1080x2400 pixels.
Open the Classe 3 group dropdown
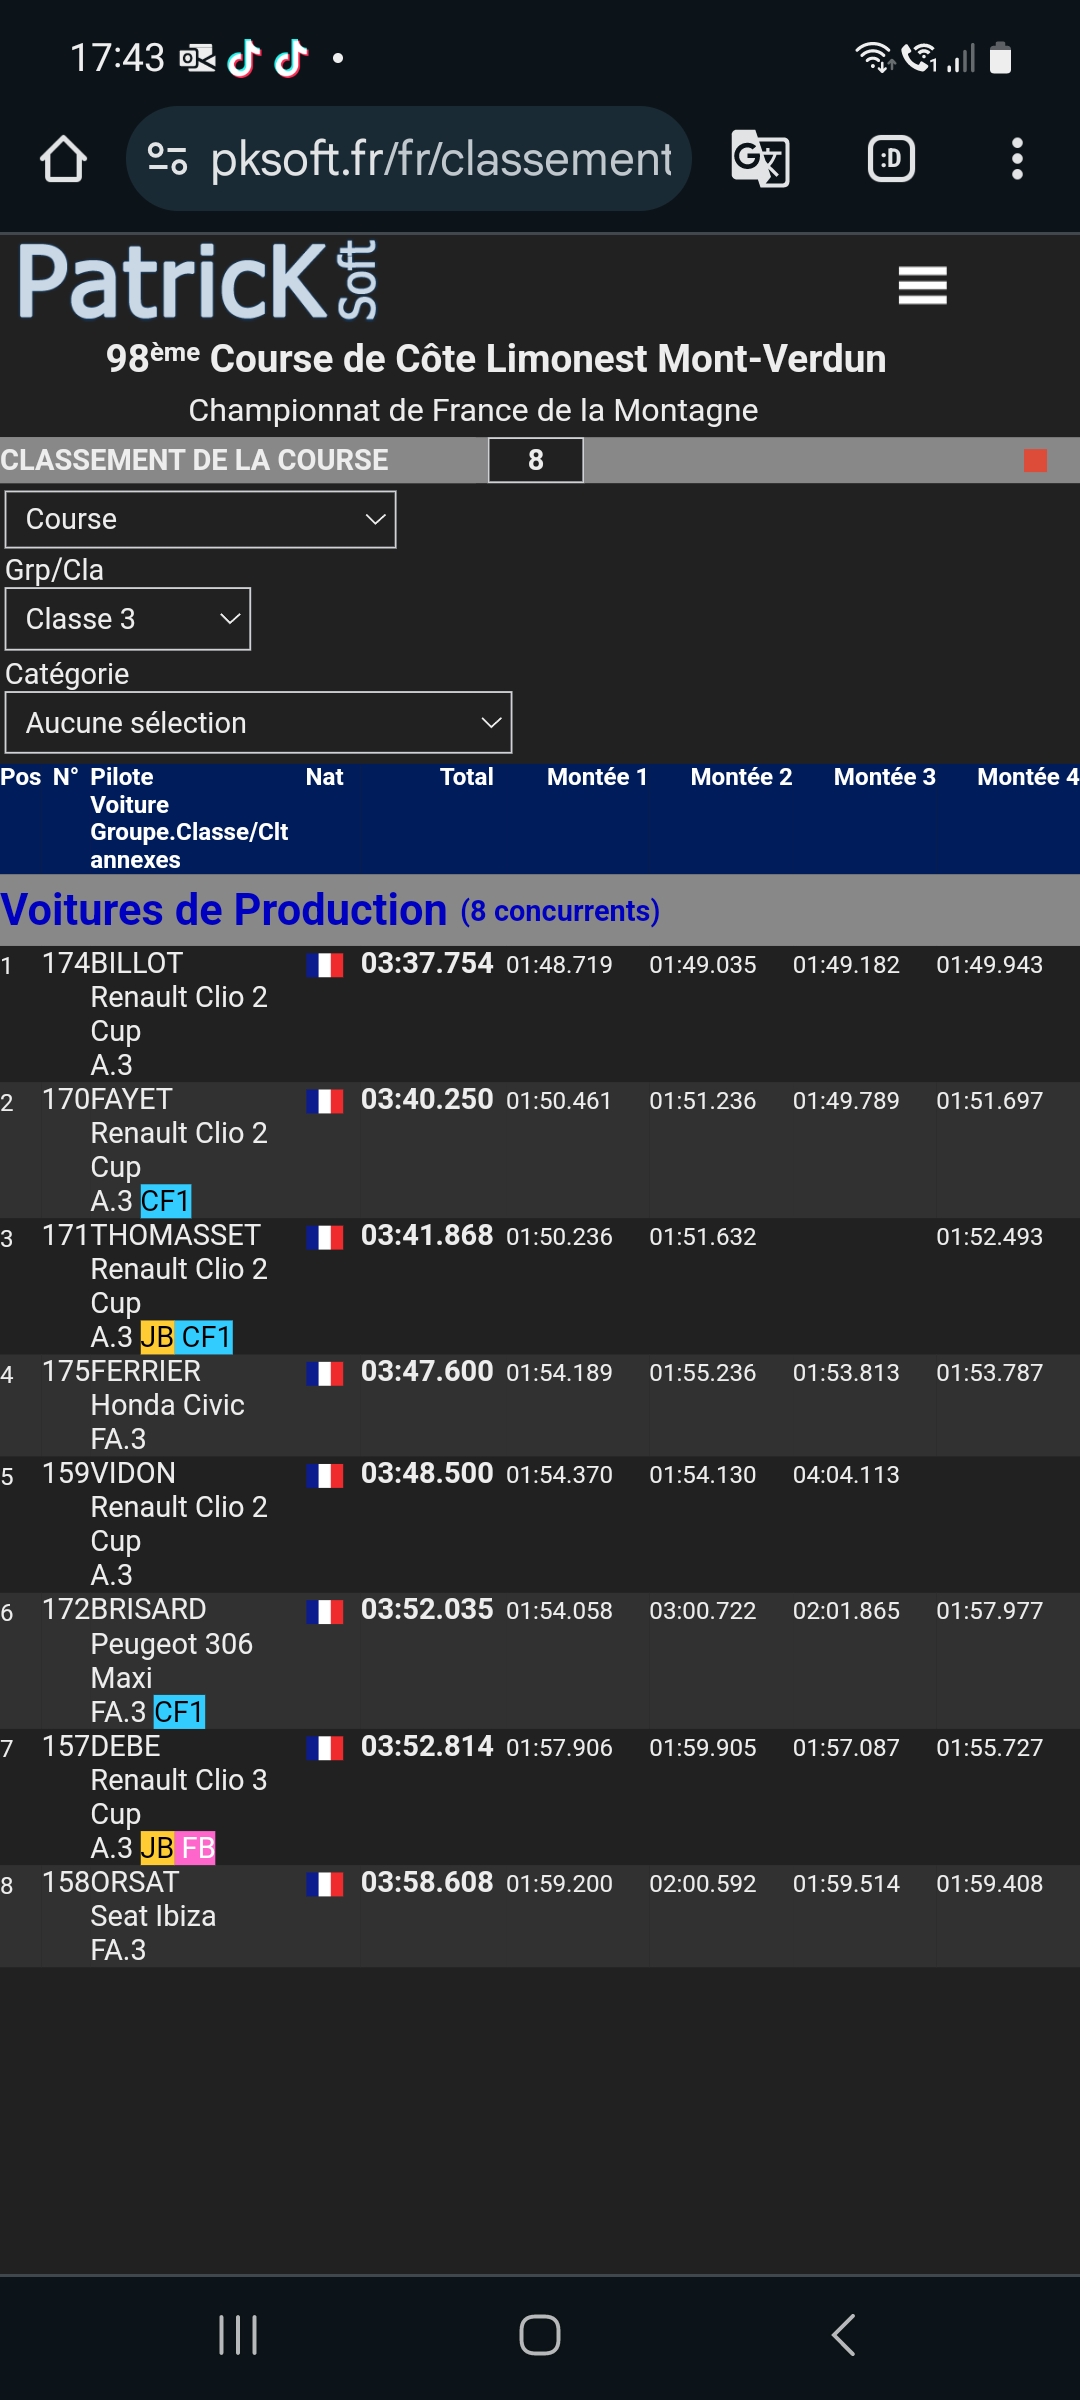pyautogui.click(x=128, y=619)
